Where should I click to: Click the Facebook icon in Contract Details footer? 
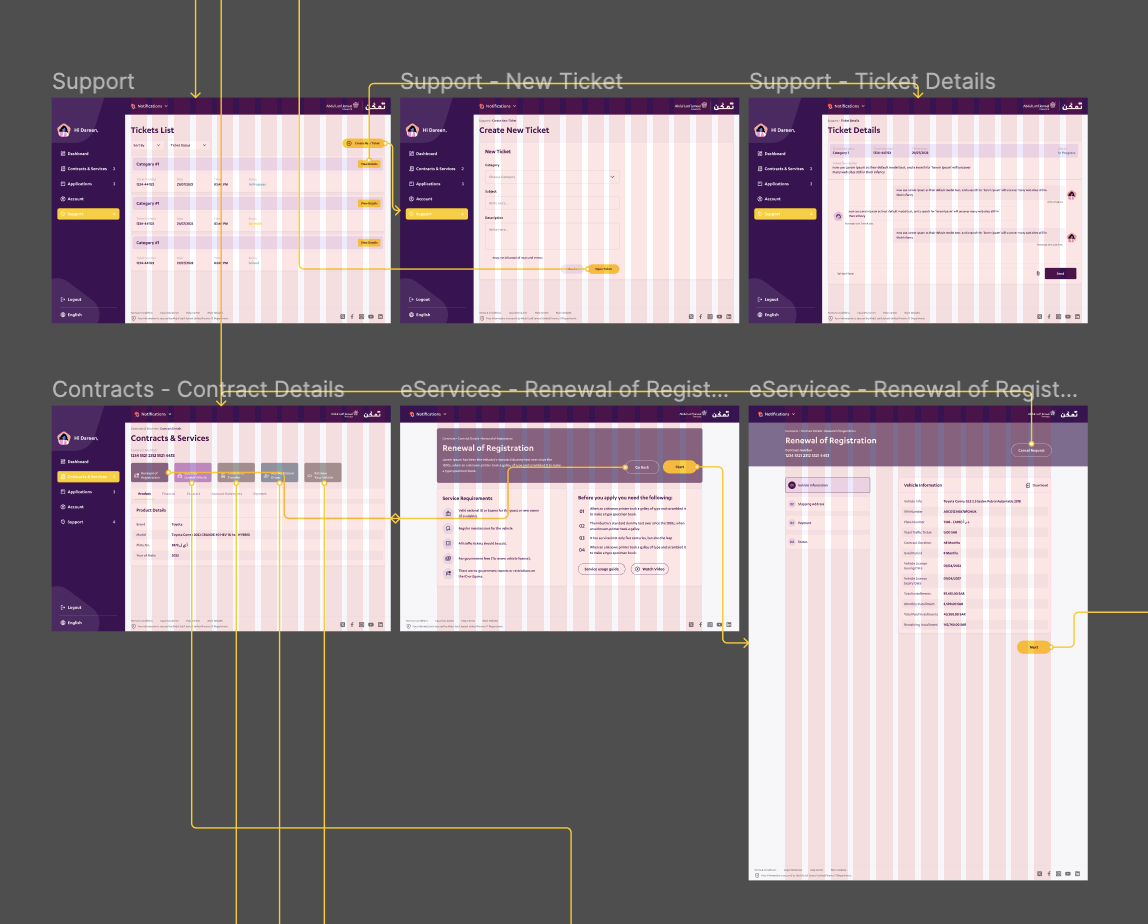tap(352, 625)
